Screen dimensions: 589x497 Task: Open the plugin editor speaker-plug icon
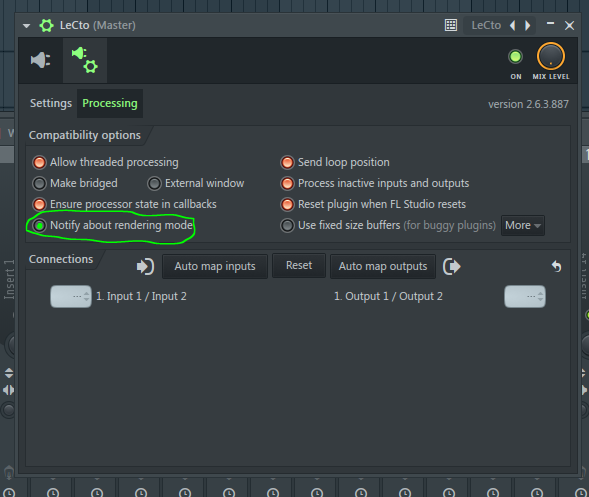pos(41,60)
